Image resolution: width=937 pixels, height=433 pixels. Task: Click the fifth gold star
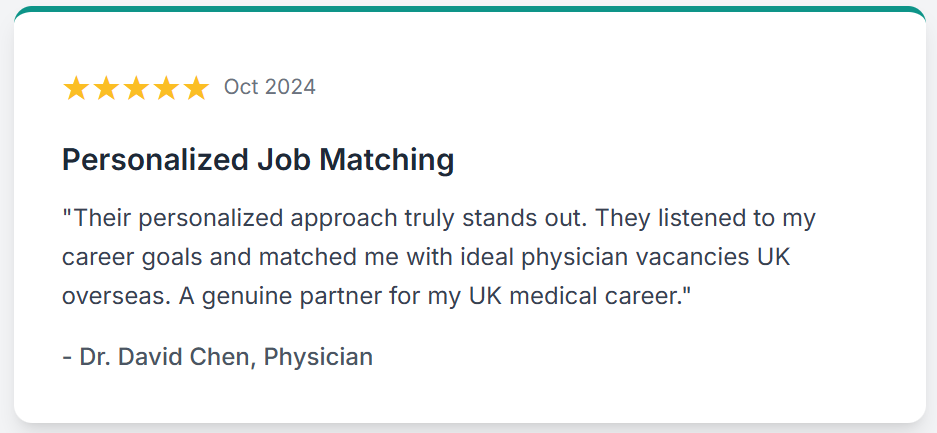[195, 88]
